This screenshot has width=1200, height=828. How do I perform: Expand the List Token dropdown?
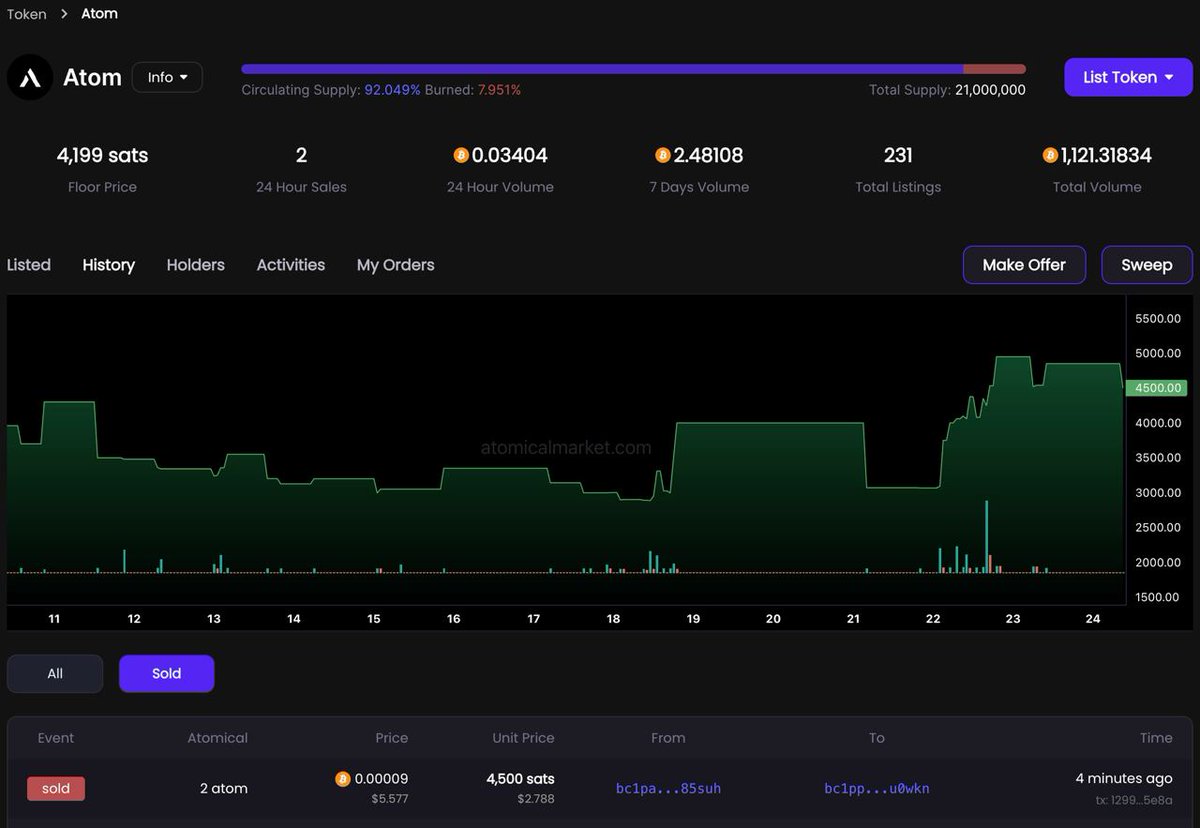pyautogui.click(x=1128, y=77)
